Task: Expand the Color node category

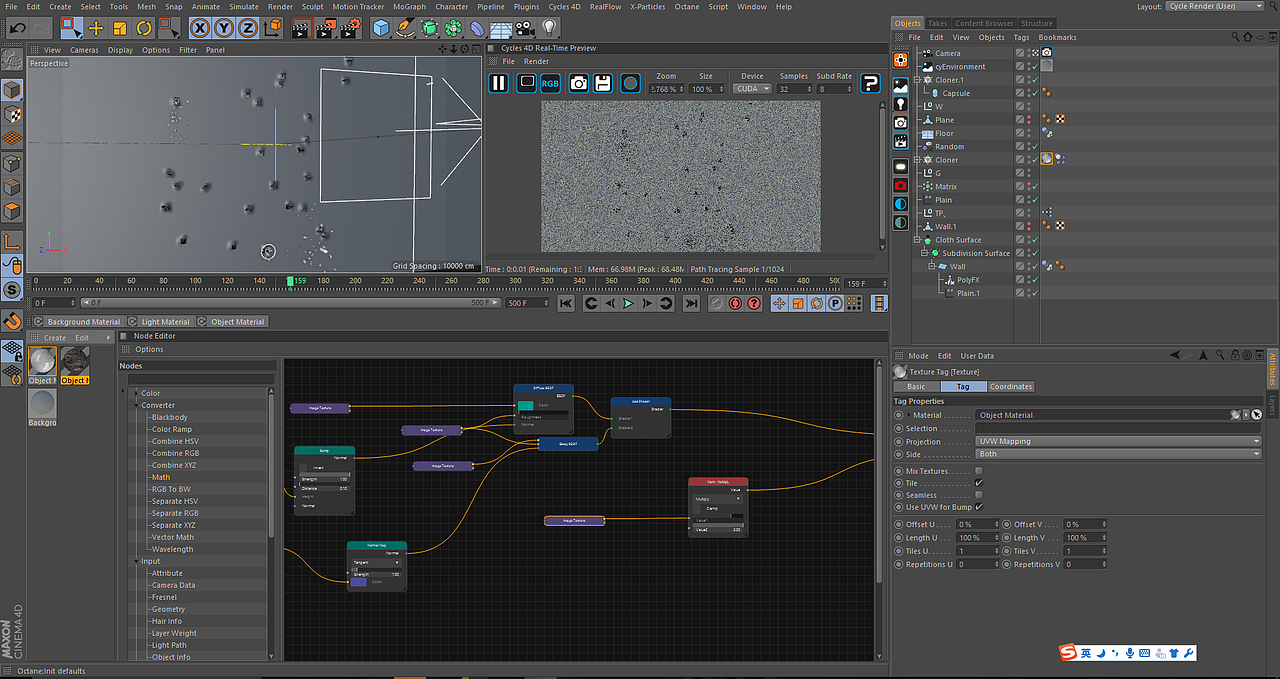Action: click(137, 393)
